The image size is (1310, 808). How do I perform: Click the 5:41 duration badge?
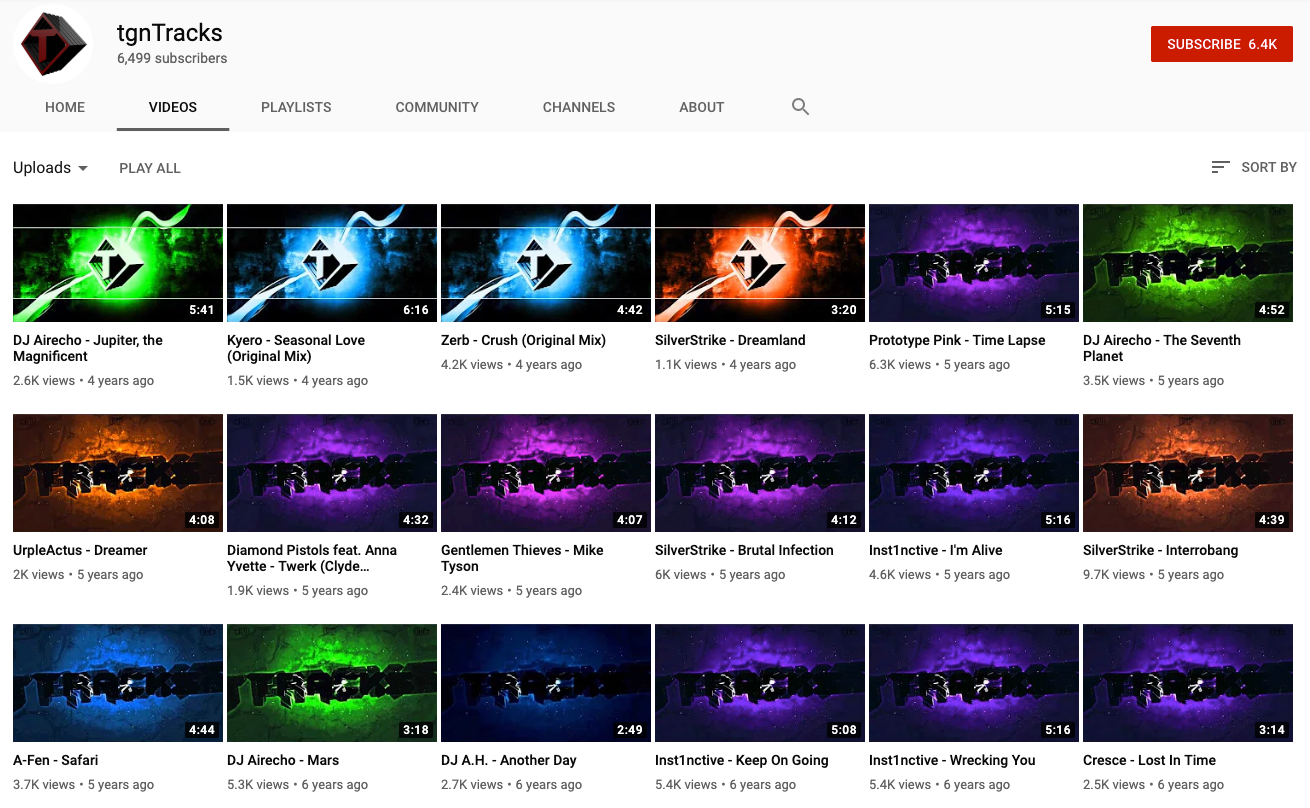tap(202, 310)
